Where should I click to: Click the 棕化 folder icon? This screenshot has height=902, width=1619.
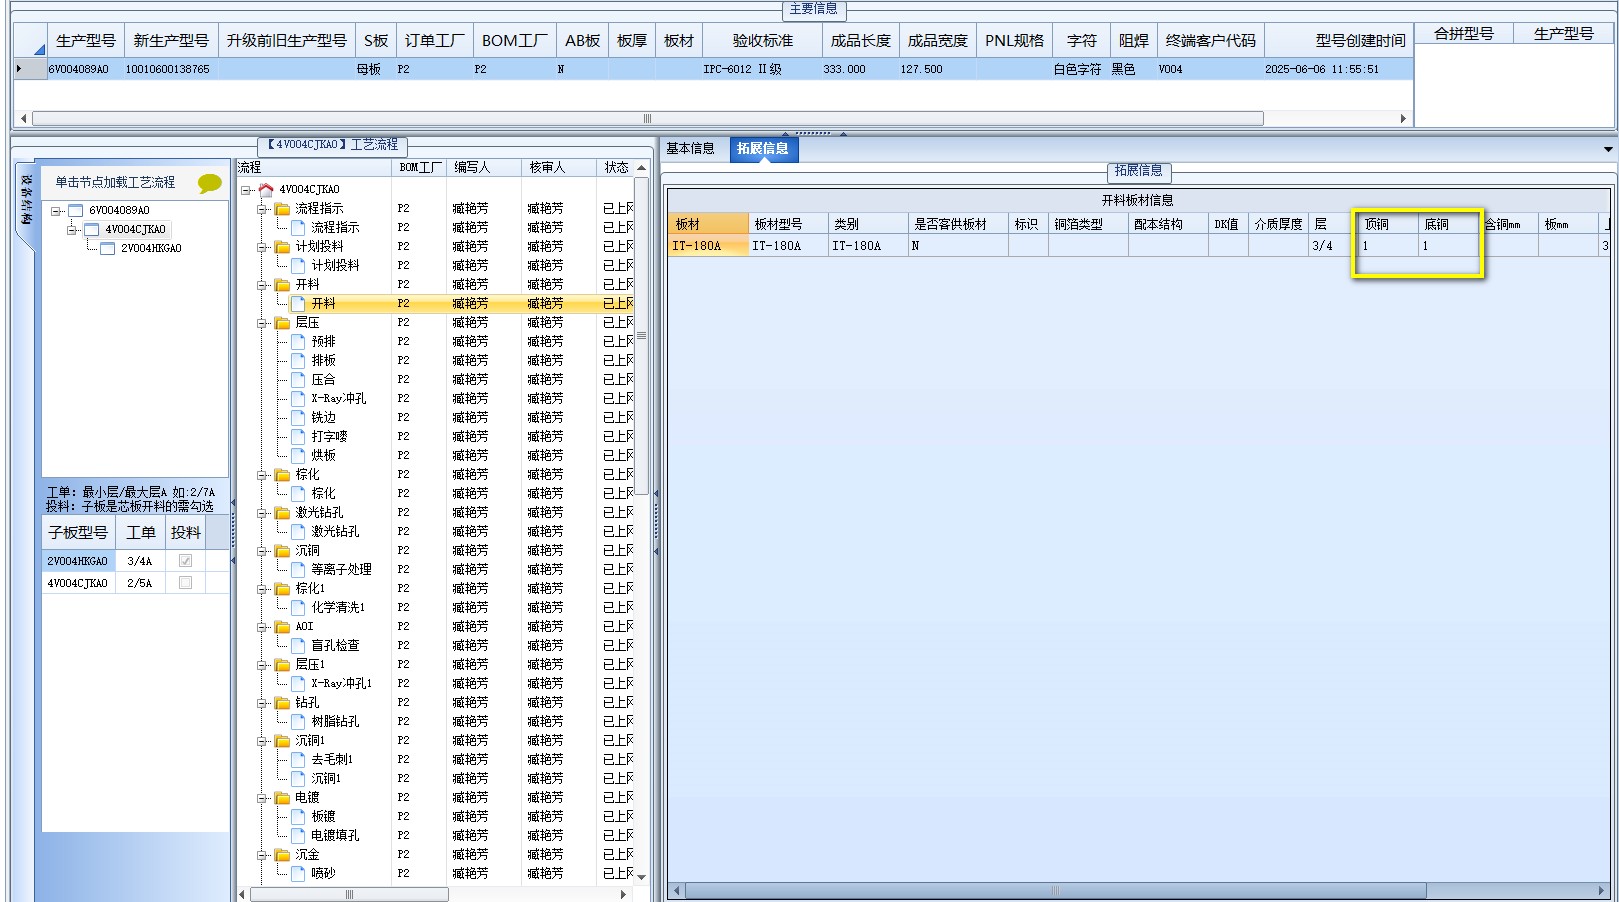click(282, 474)
